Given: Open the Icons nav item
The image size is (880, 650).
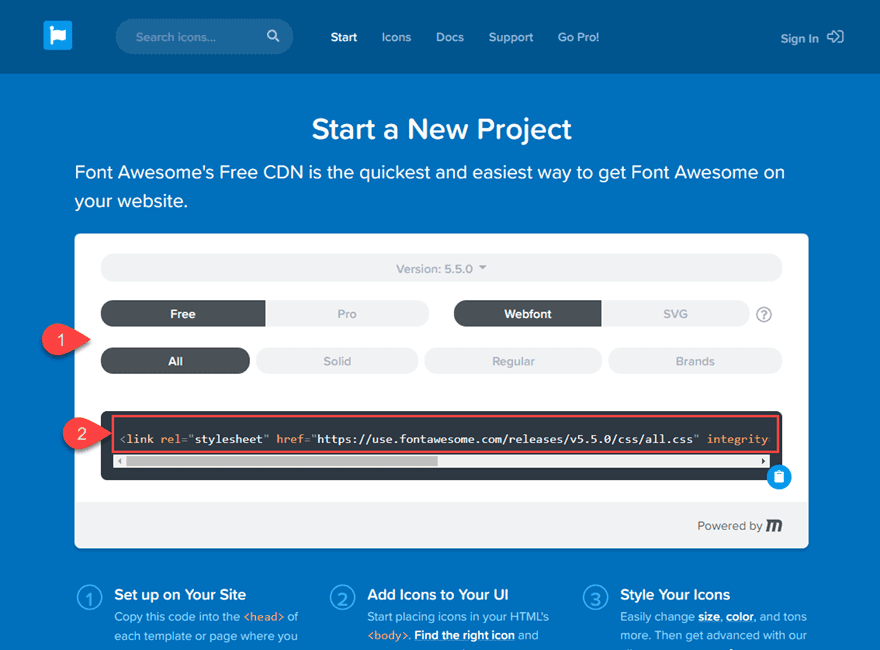Looking at the screenshot, I should pyautogui.click(x=396, y=37).
